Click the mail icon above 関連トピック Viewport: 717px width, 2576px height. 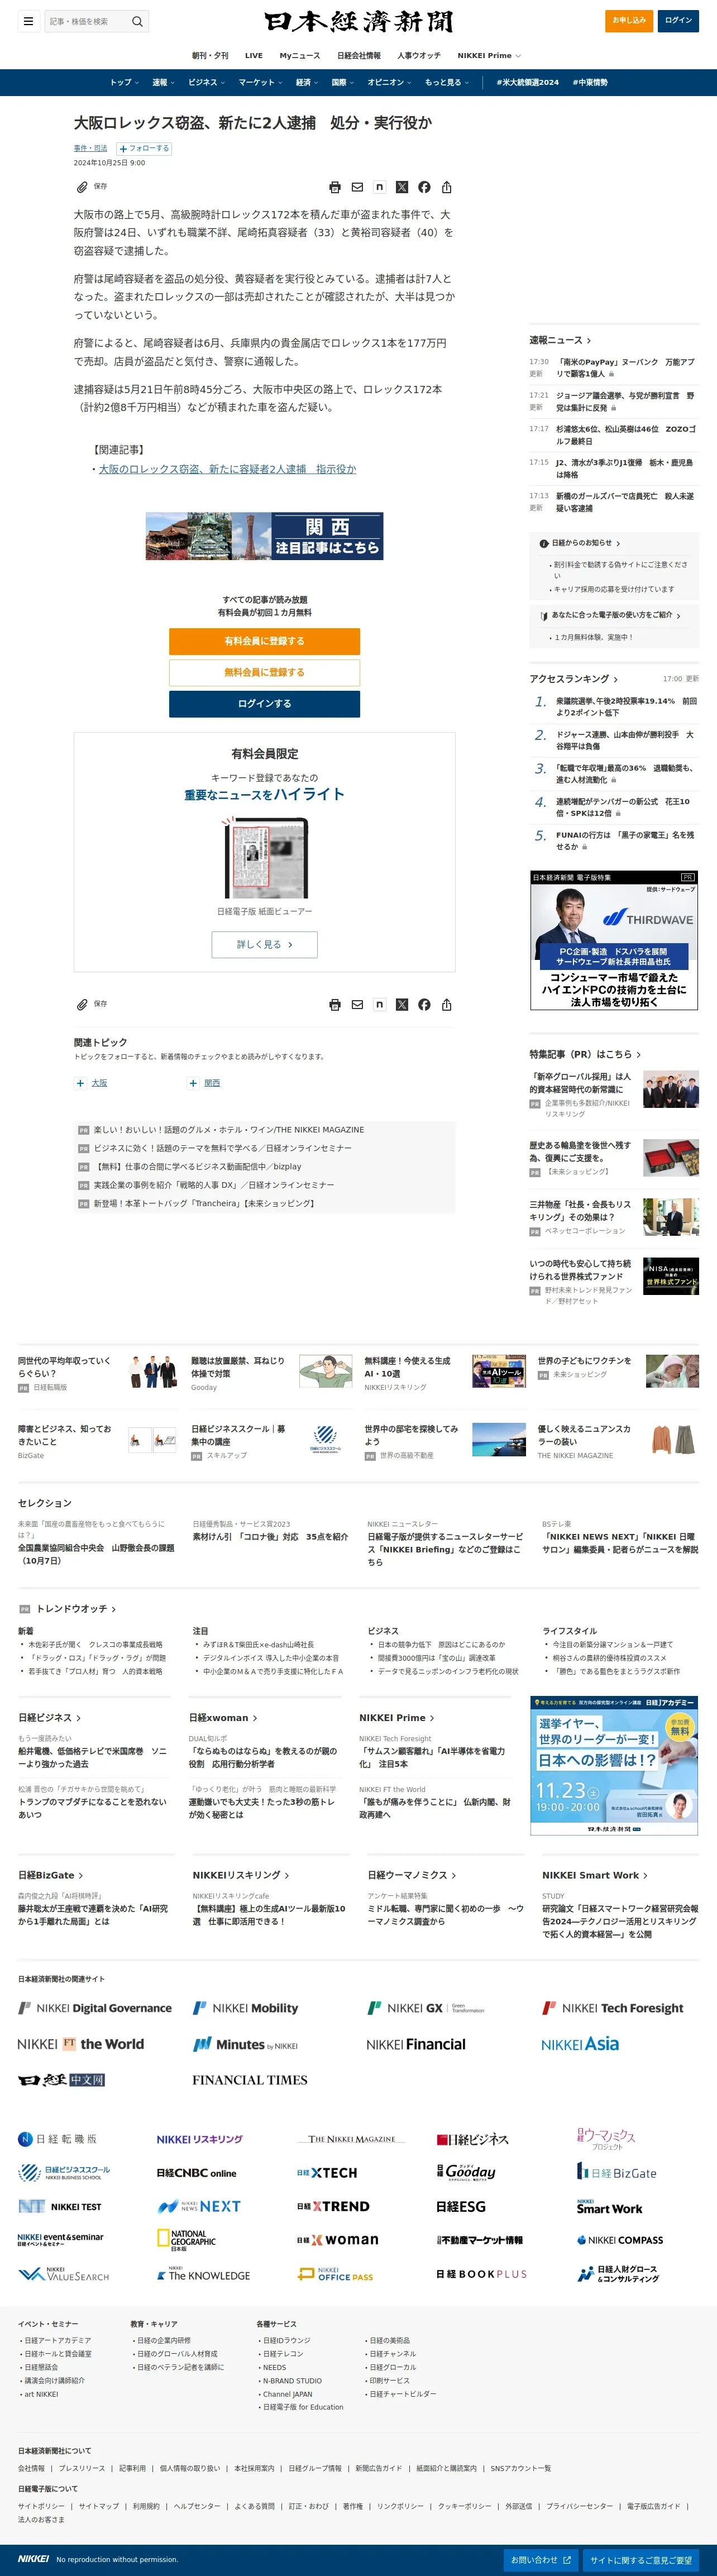(x=357, y=1005)
